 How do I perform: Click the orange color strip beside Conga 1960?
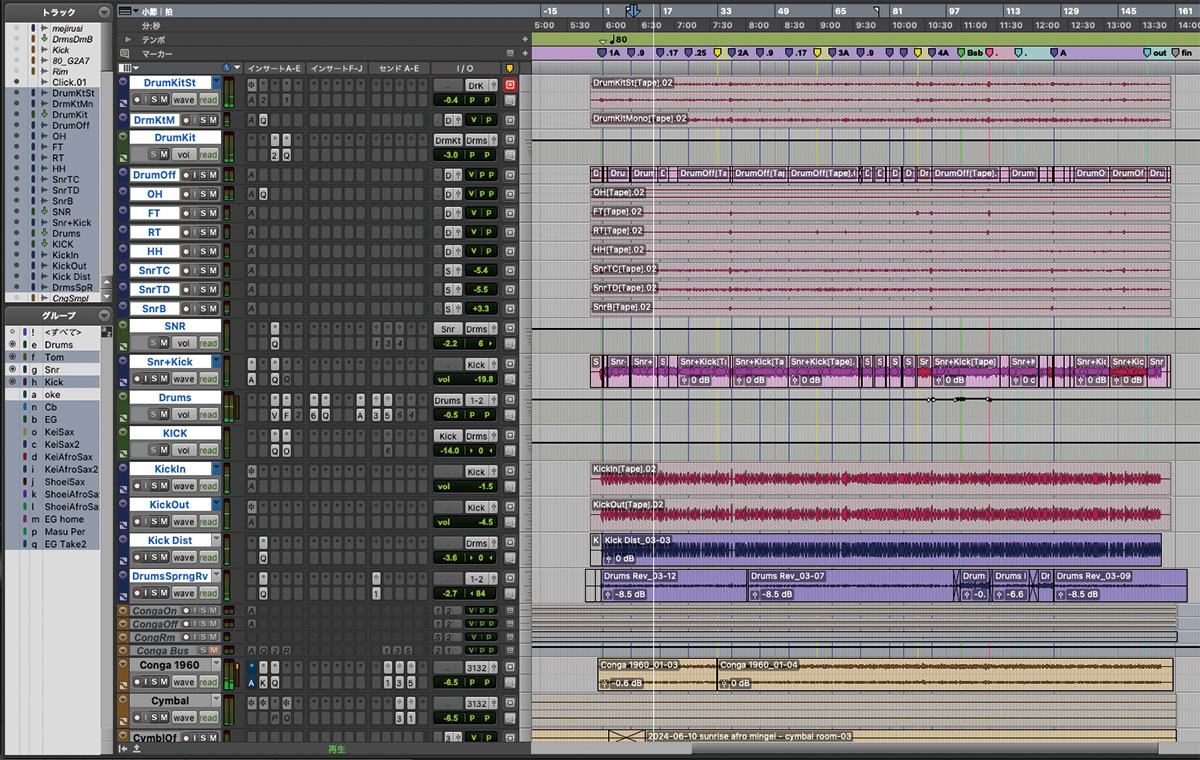(x=123, y=674)
